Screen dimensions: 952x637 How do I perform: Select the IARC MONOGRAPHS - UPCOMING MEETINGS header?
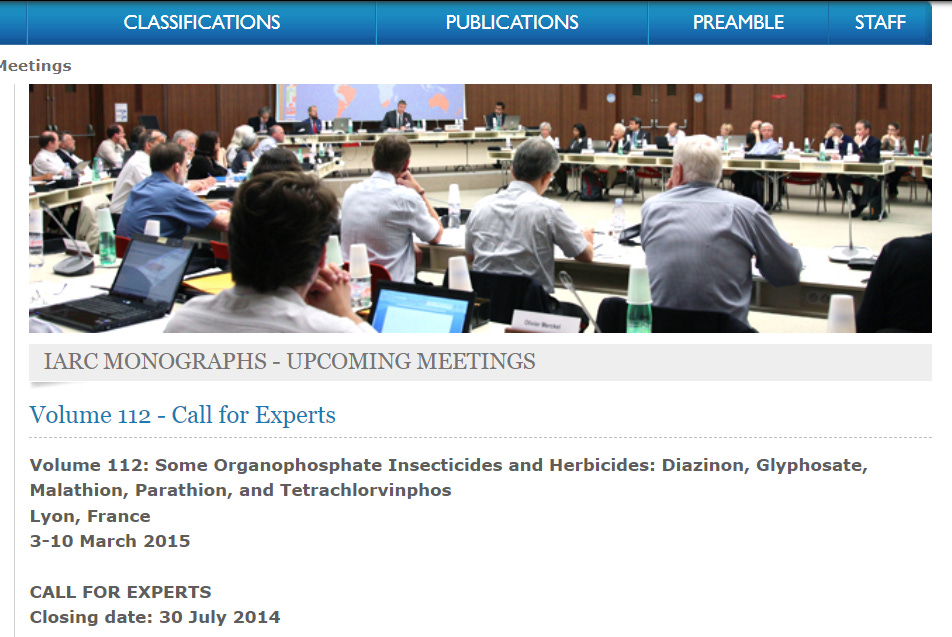[291, 361]
